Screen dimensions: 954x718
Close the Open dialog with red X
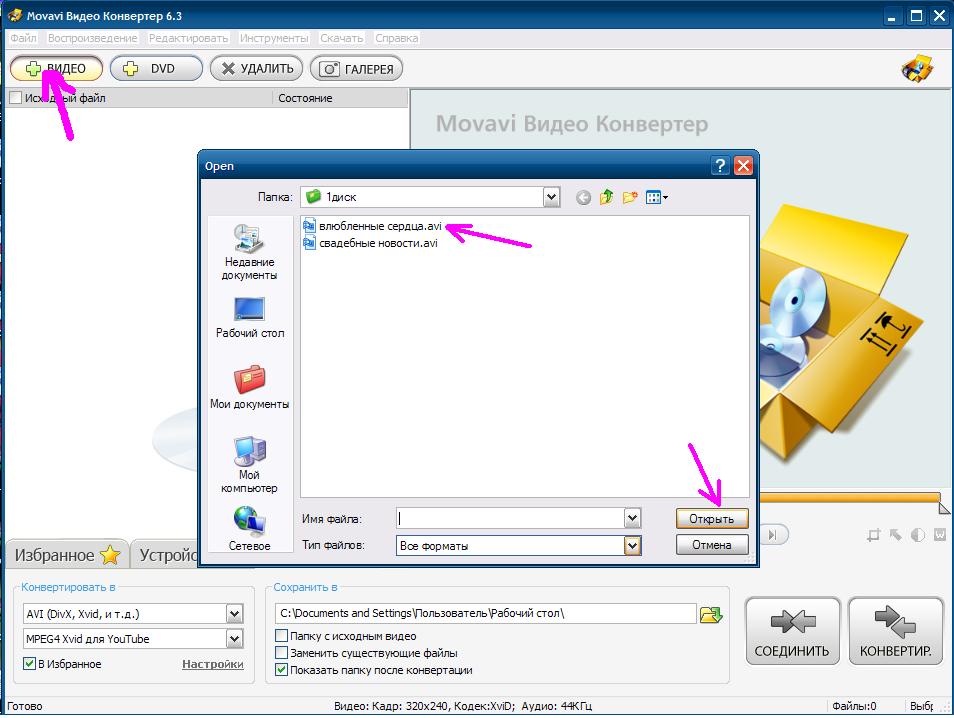(x=743, y=166)
